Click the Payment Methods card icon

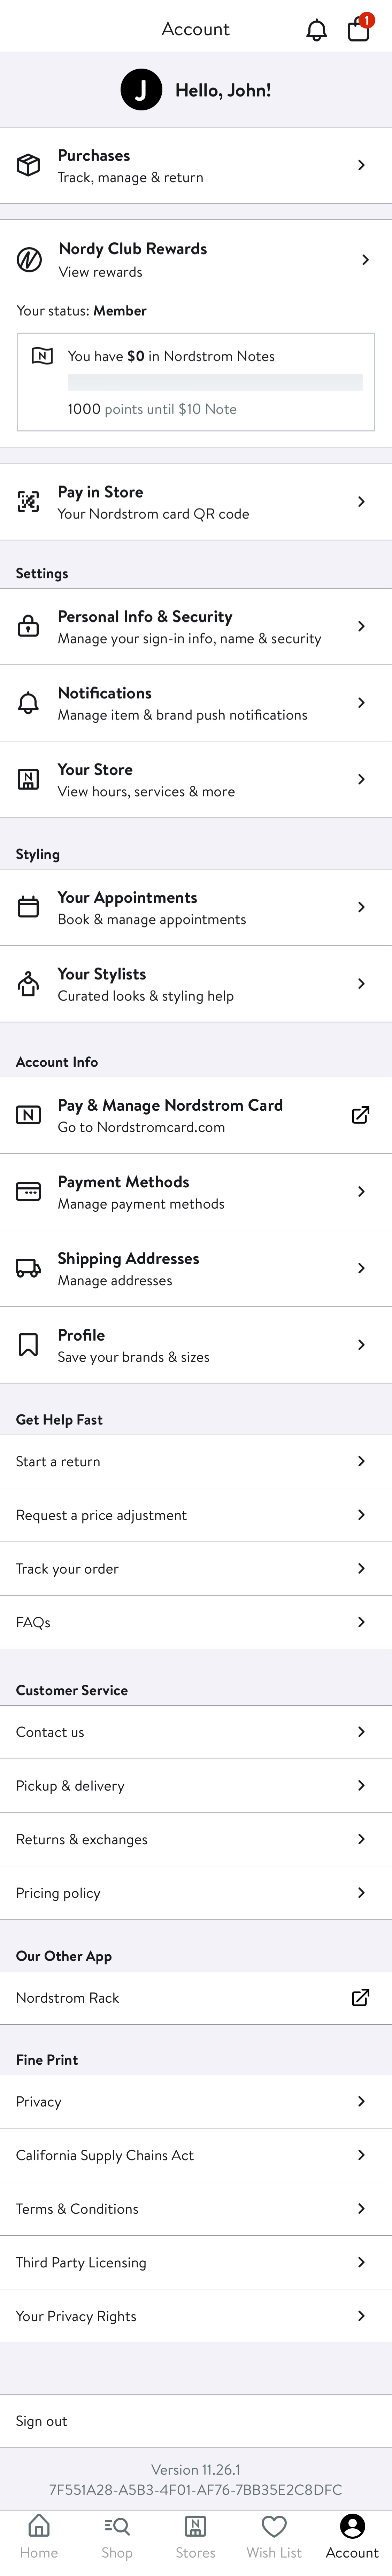pyautogui.click(x=28, y=1192)
